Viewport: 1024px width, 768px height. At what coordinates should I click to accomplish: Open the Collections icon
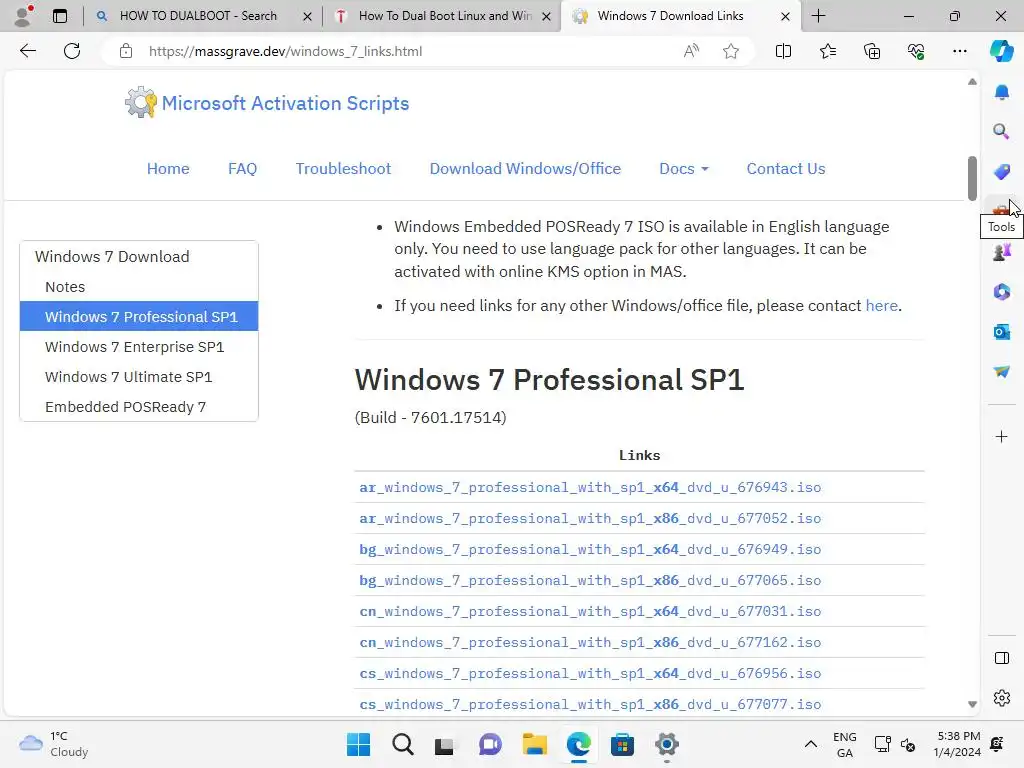(x=872, y=51)
